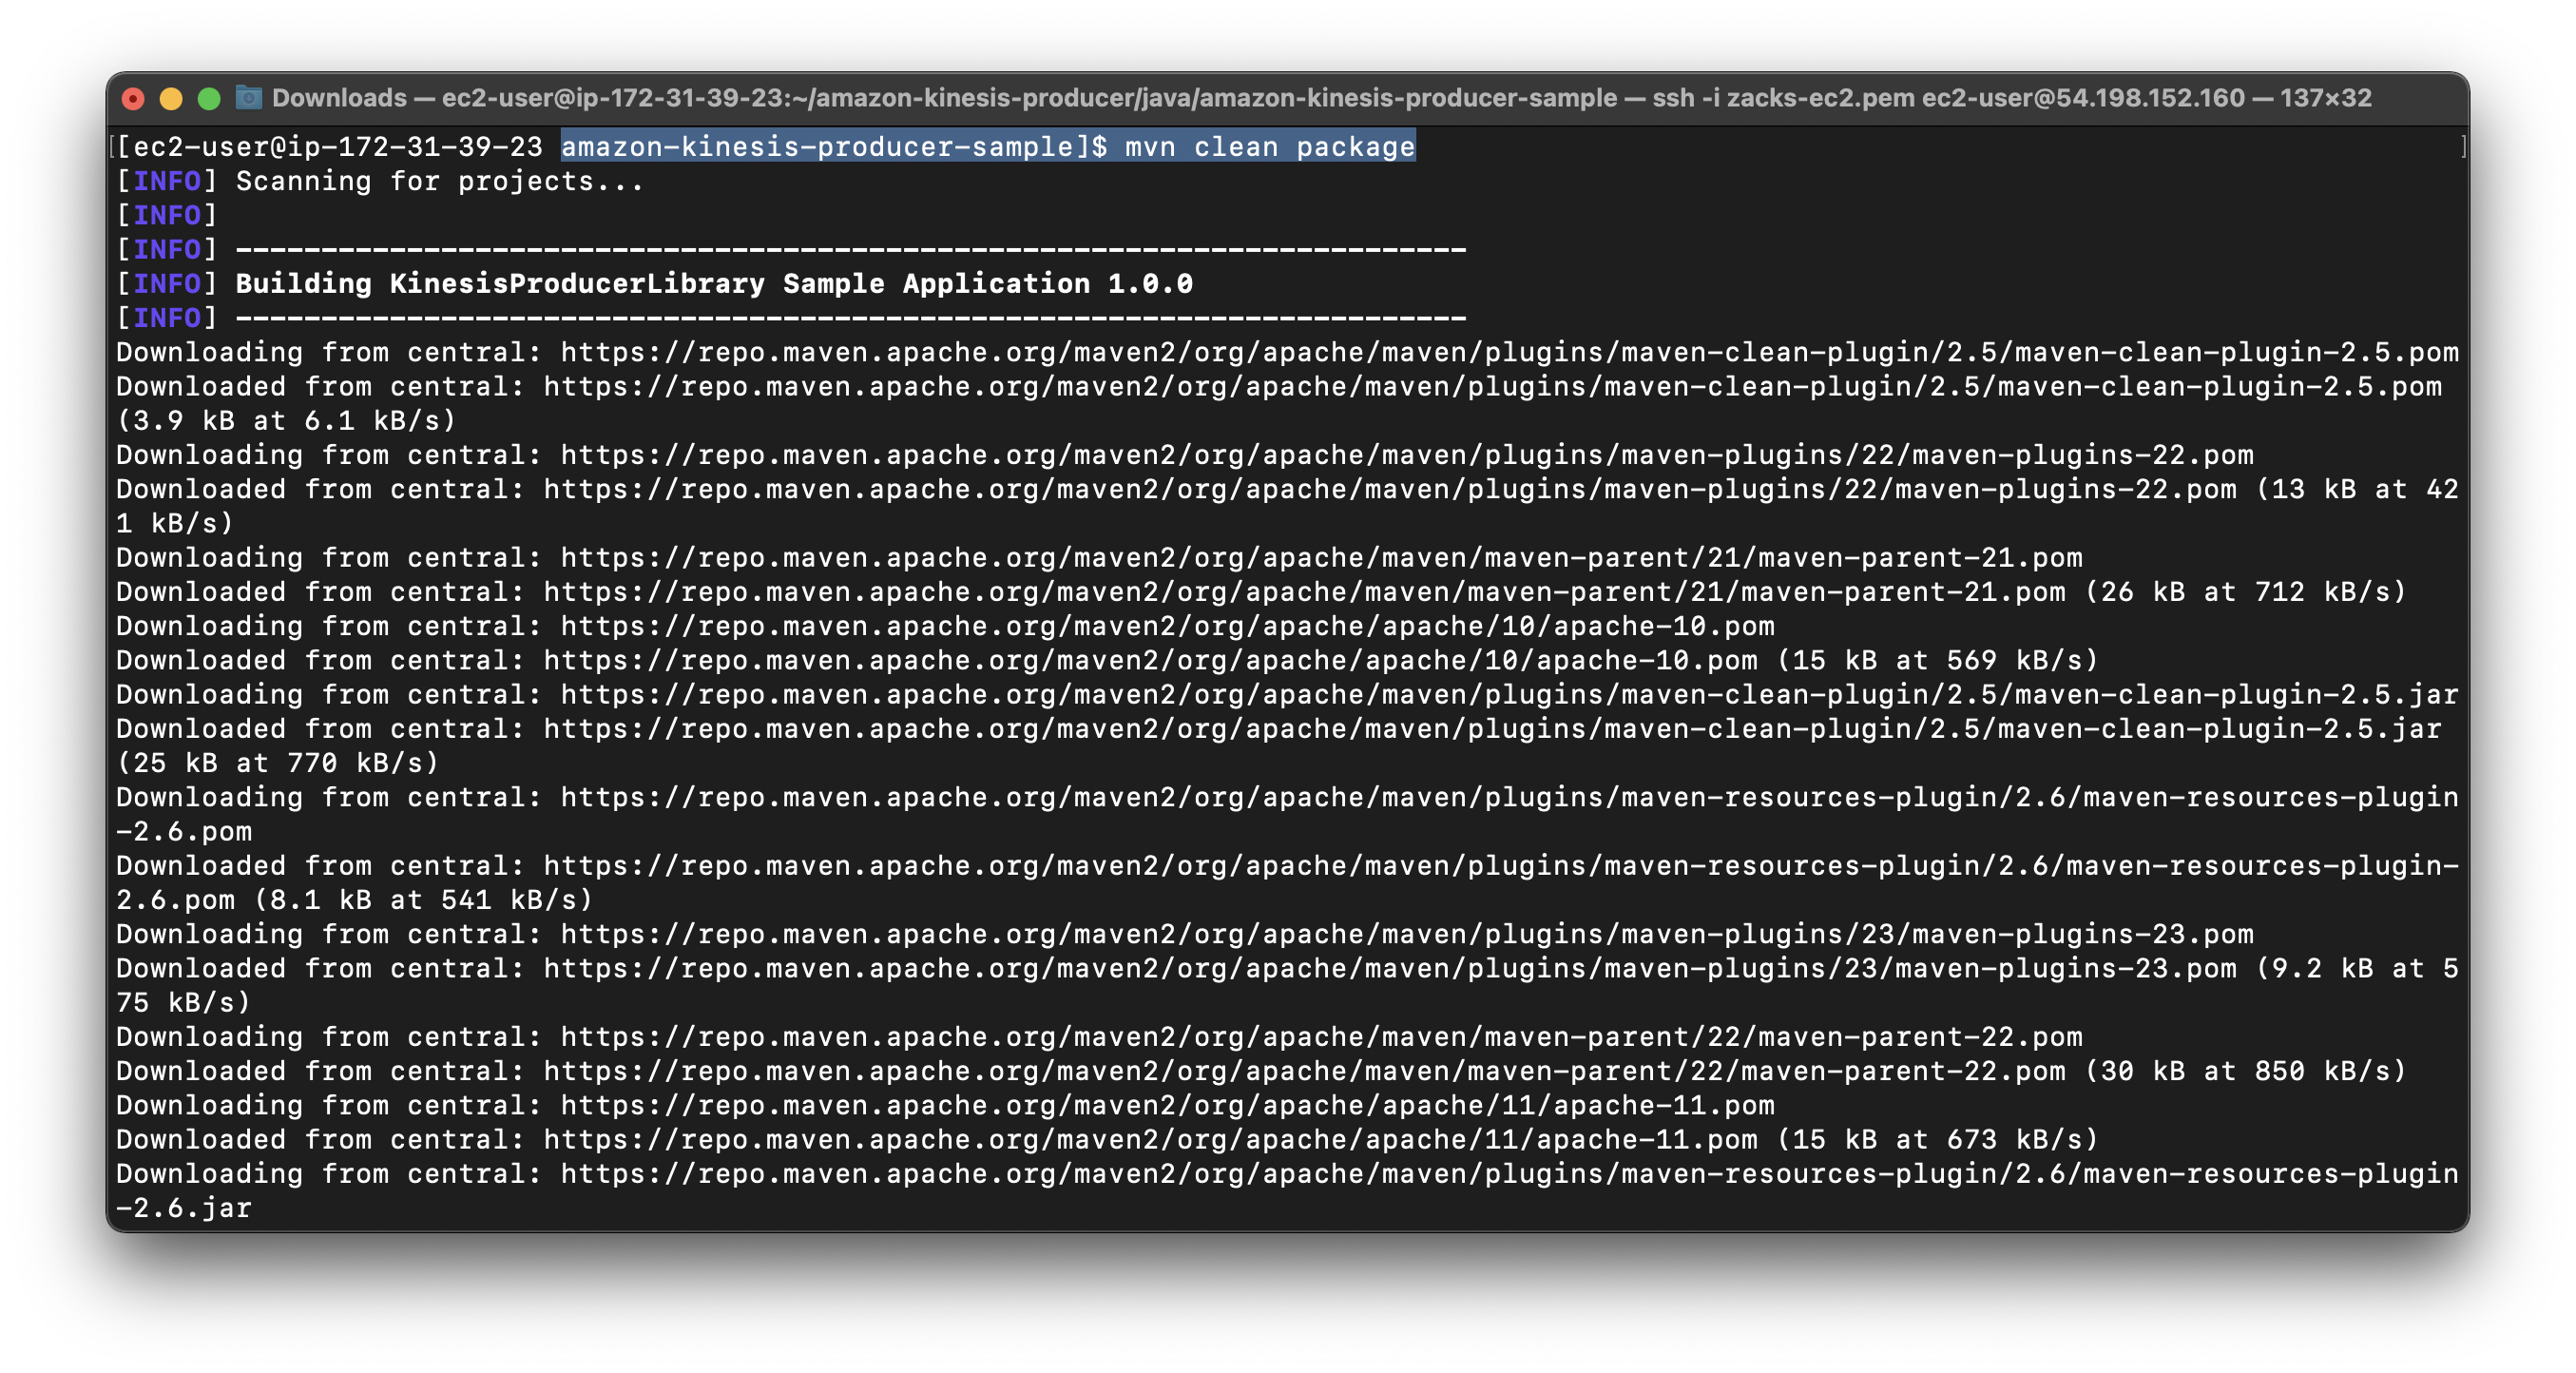Click the Downloads folder icon in title bar
The height and width of the screenshot is (1373, 2576).
pos(248,98)
